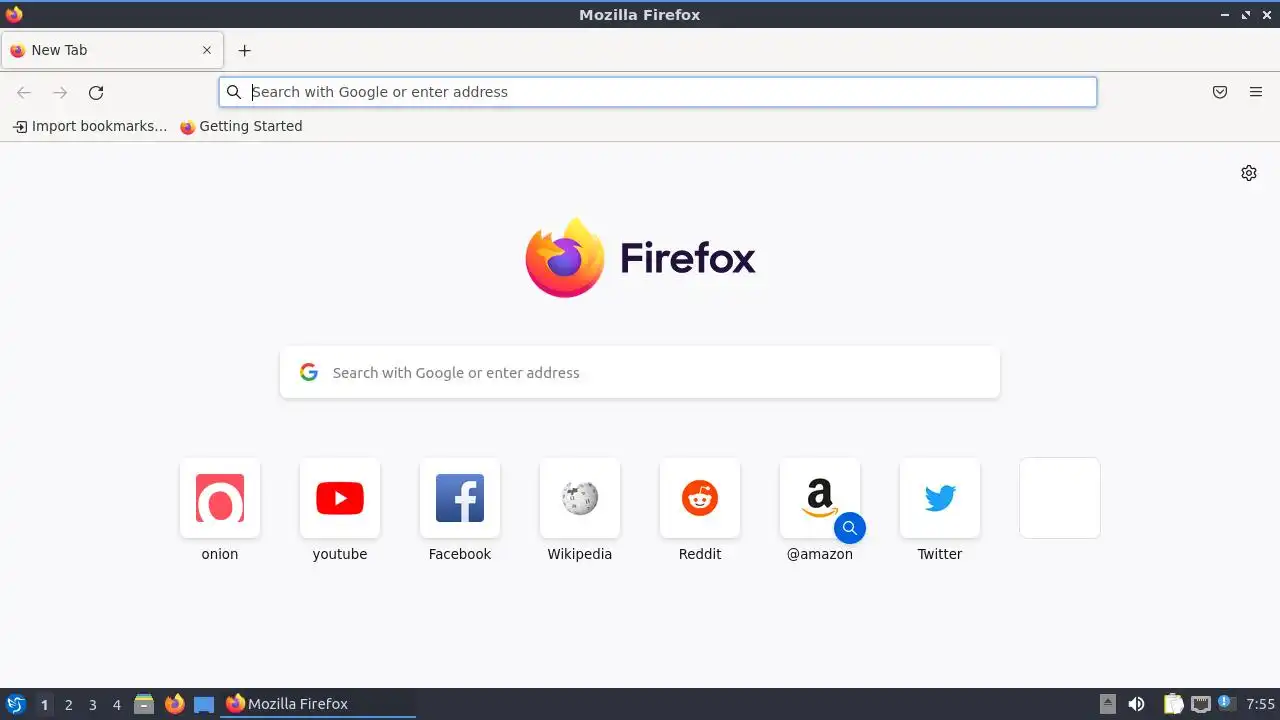The height and width of the screenshot is (720, 1280).
Task: Open the volume control tray icon
Action: [x=1136, y=704]
